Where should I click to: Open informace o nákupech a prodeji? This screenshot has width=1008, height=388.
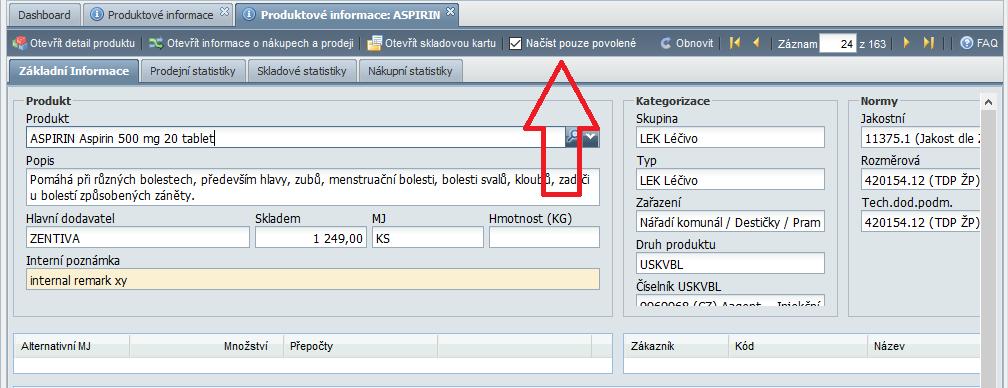click(260, 44)
